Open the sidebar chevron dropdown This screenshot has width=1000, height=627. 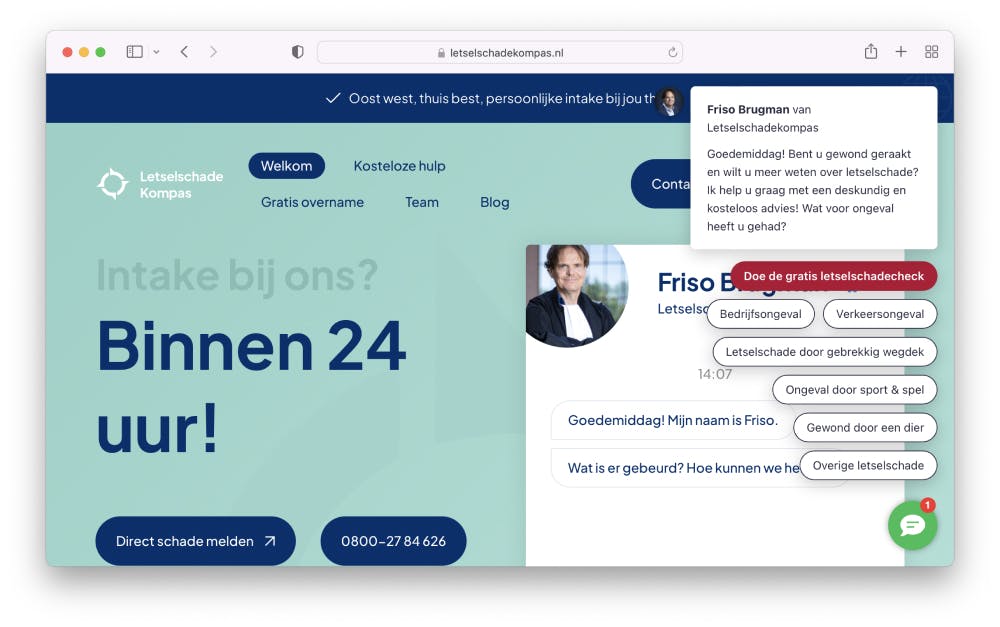(155, 51)
